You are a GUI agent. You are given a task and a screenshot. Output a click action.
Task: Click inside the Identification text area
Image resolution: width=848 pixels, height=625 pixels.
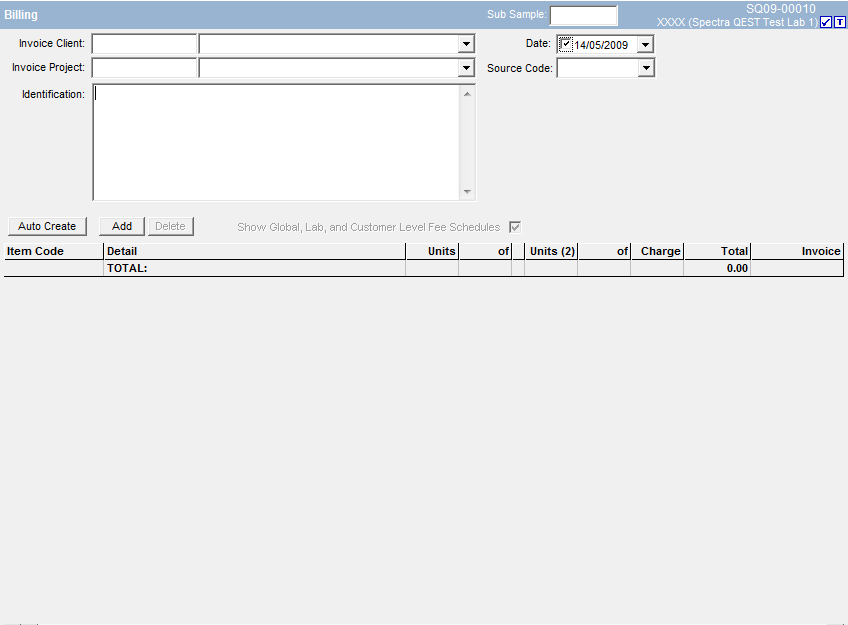pyautogui.click(x=275, y=142)
